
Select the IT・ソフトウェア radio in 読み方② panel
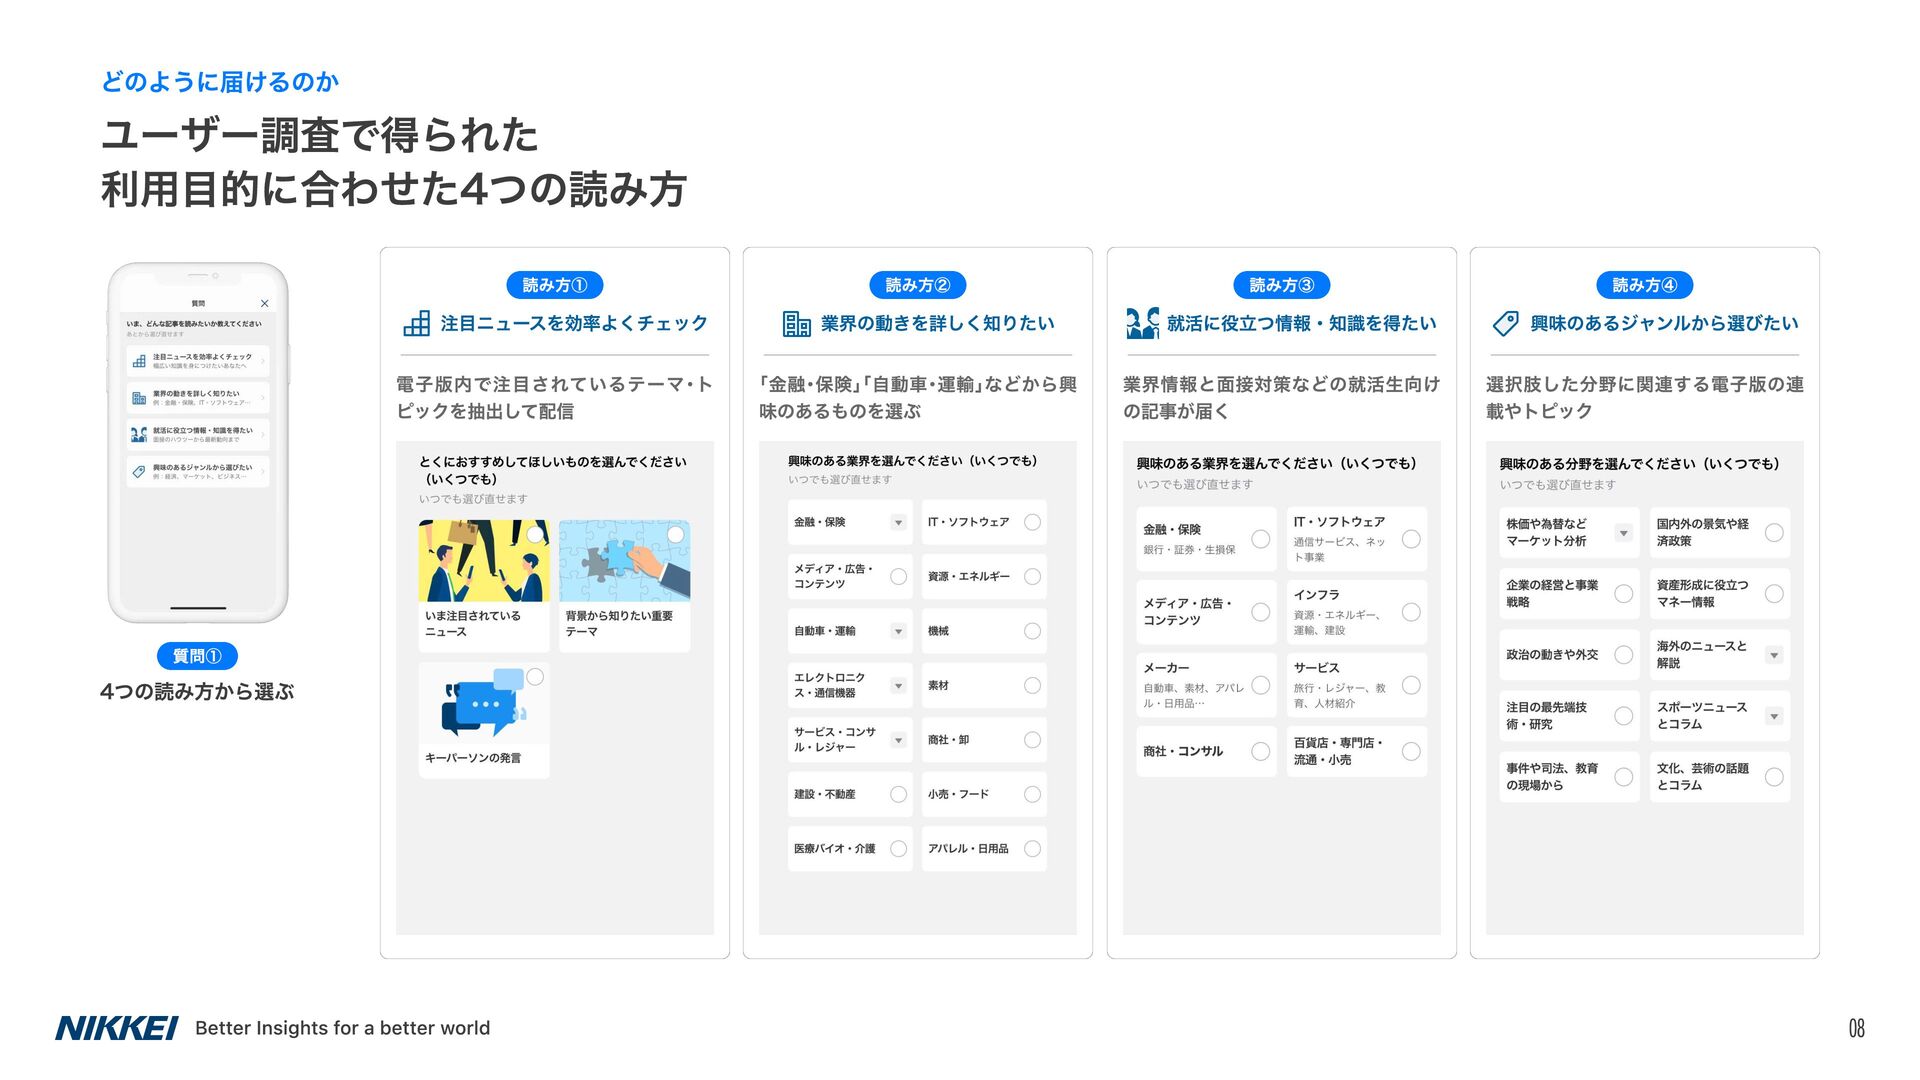tap(1032, 522)
